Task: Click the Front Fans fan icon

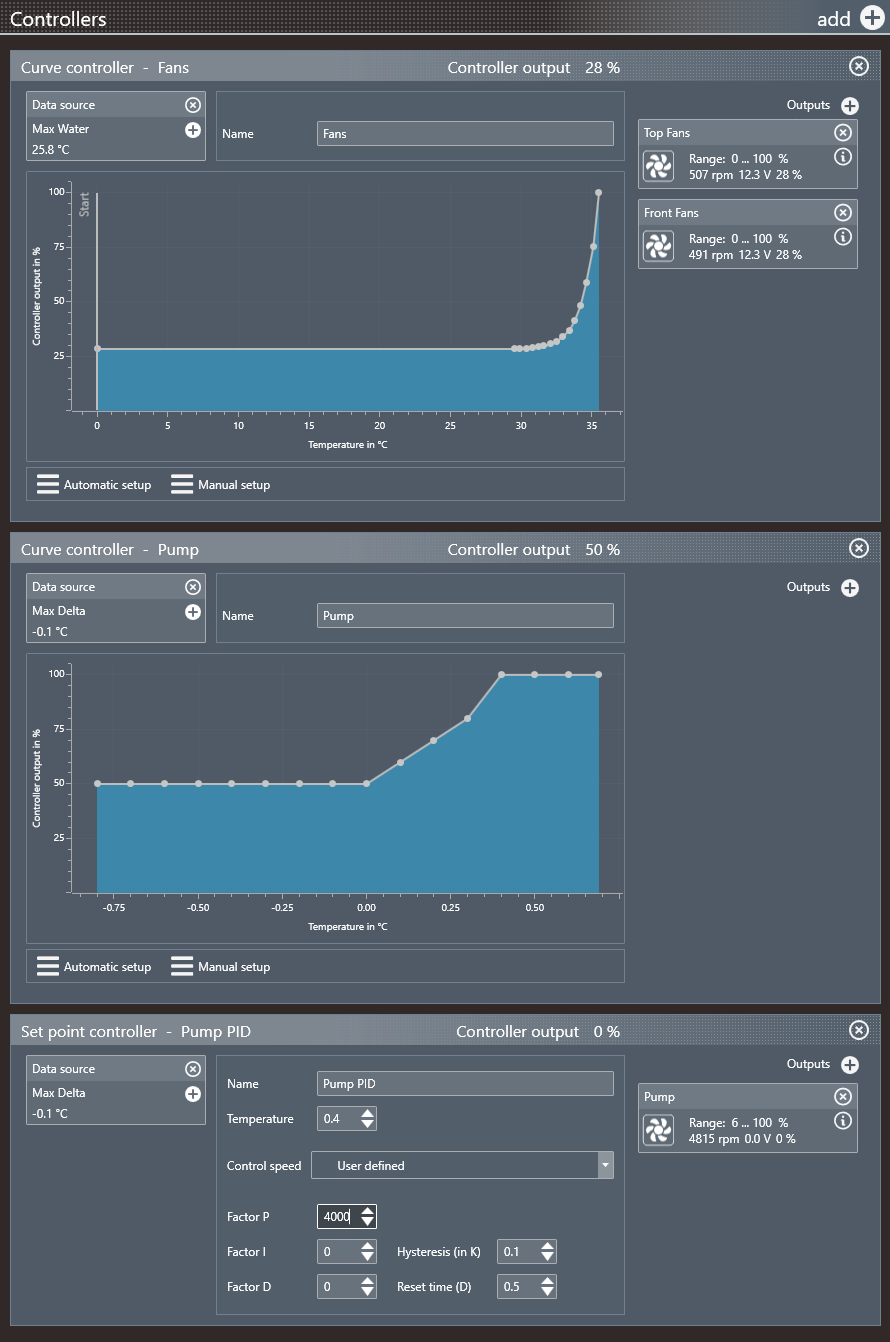Action: click(658, 246)
